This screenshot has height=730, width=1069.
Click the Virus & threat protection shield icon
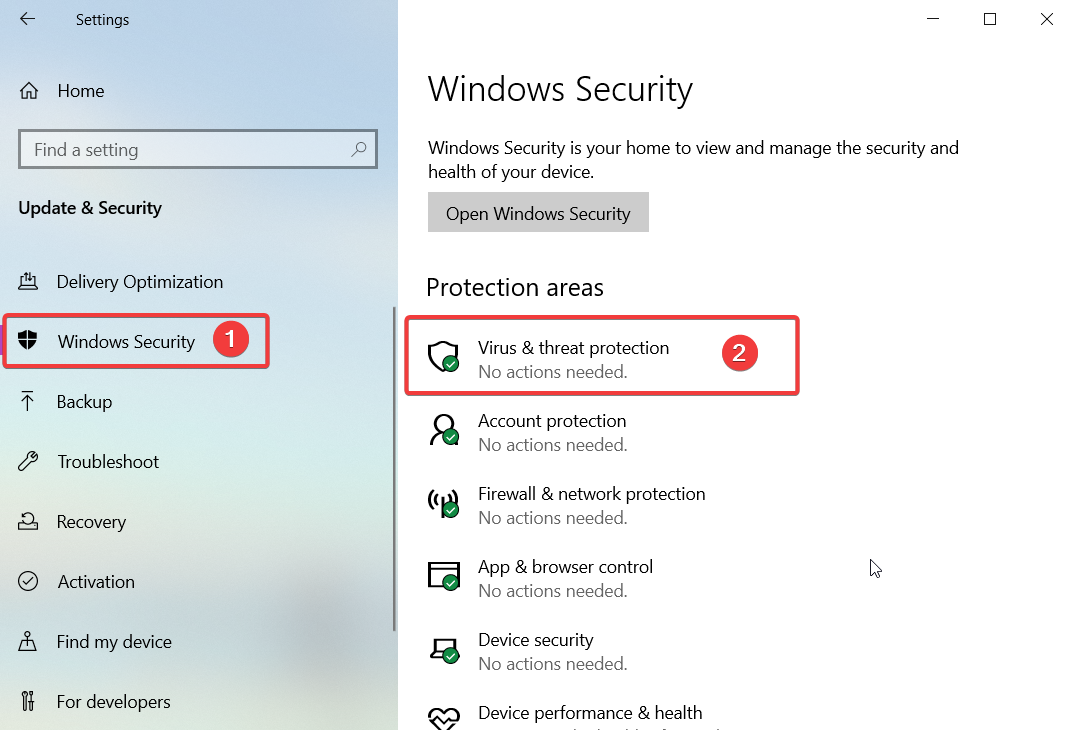443,356
